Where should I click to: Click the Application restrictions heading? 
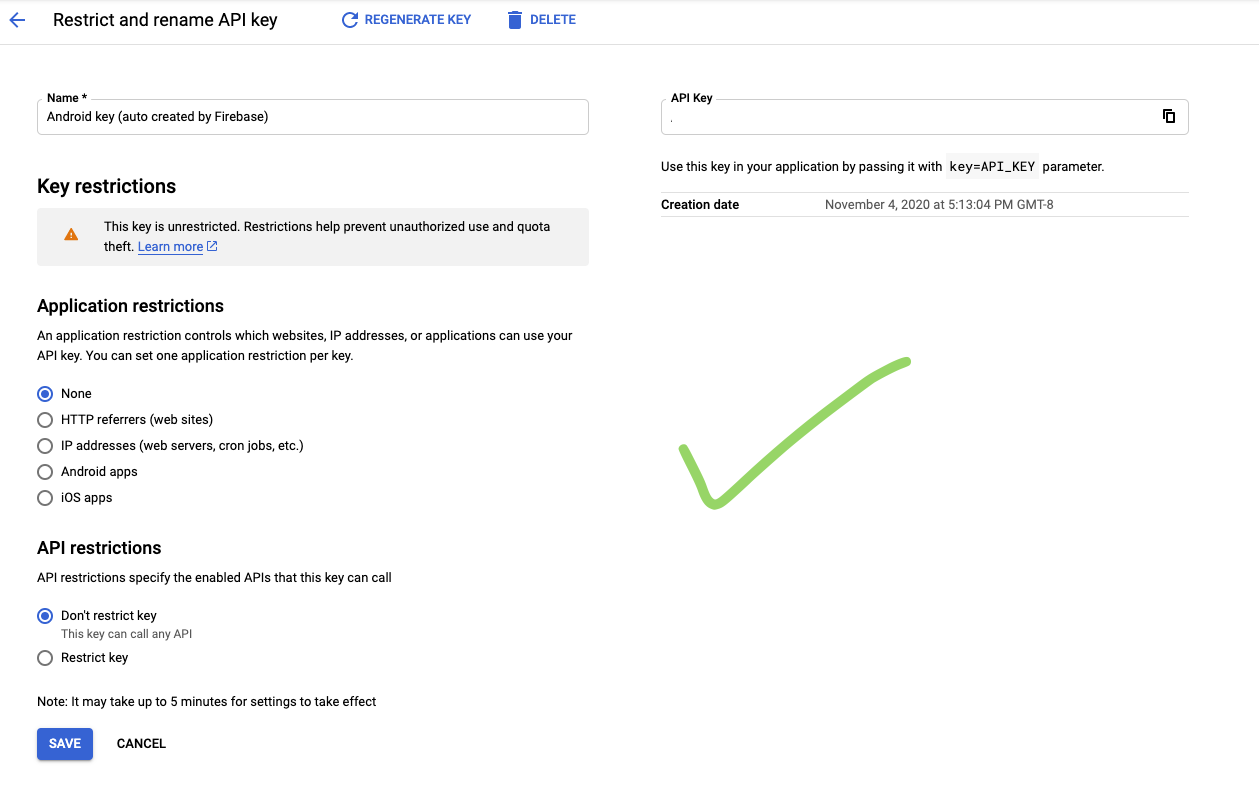click(x=130, y=306)
